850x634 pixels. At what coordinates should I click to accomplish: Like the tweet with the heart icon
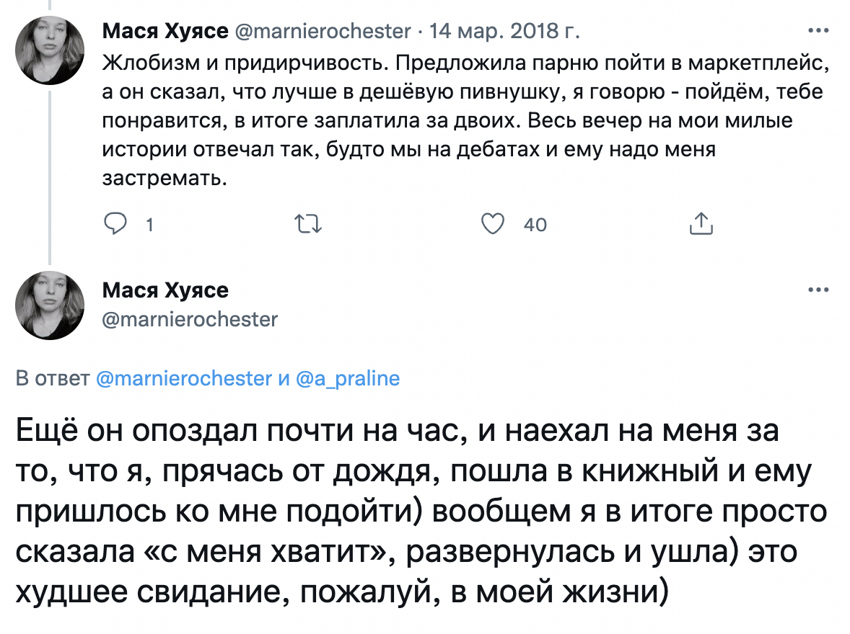(x=492, y=224)
